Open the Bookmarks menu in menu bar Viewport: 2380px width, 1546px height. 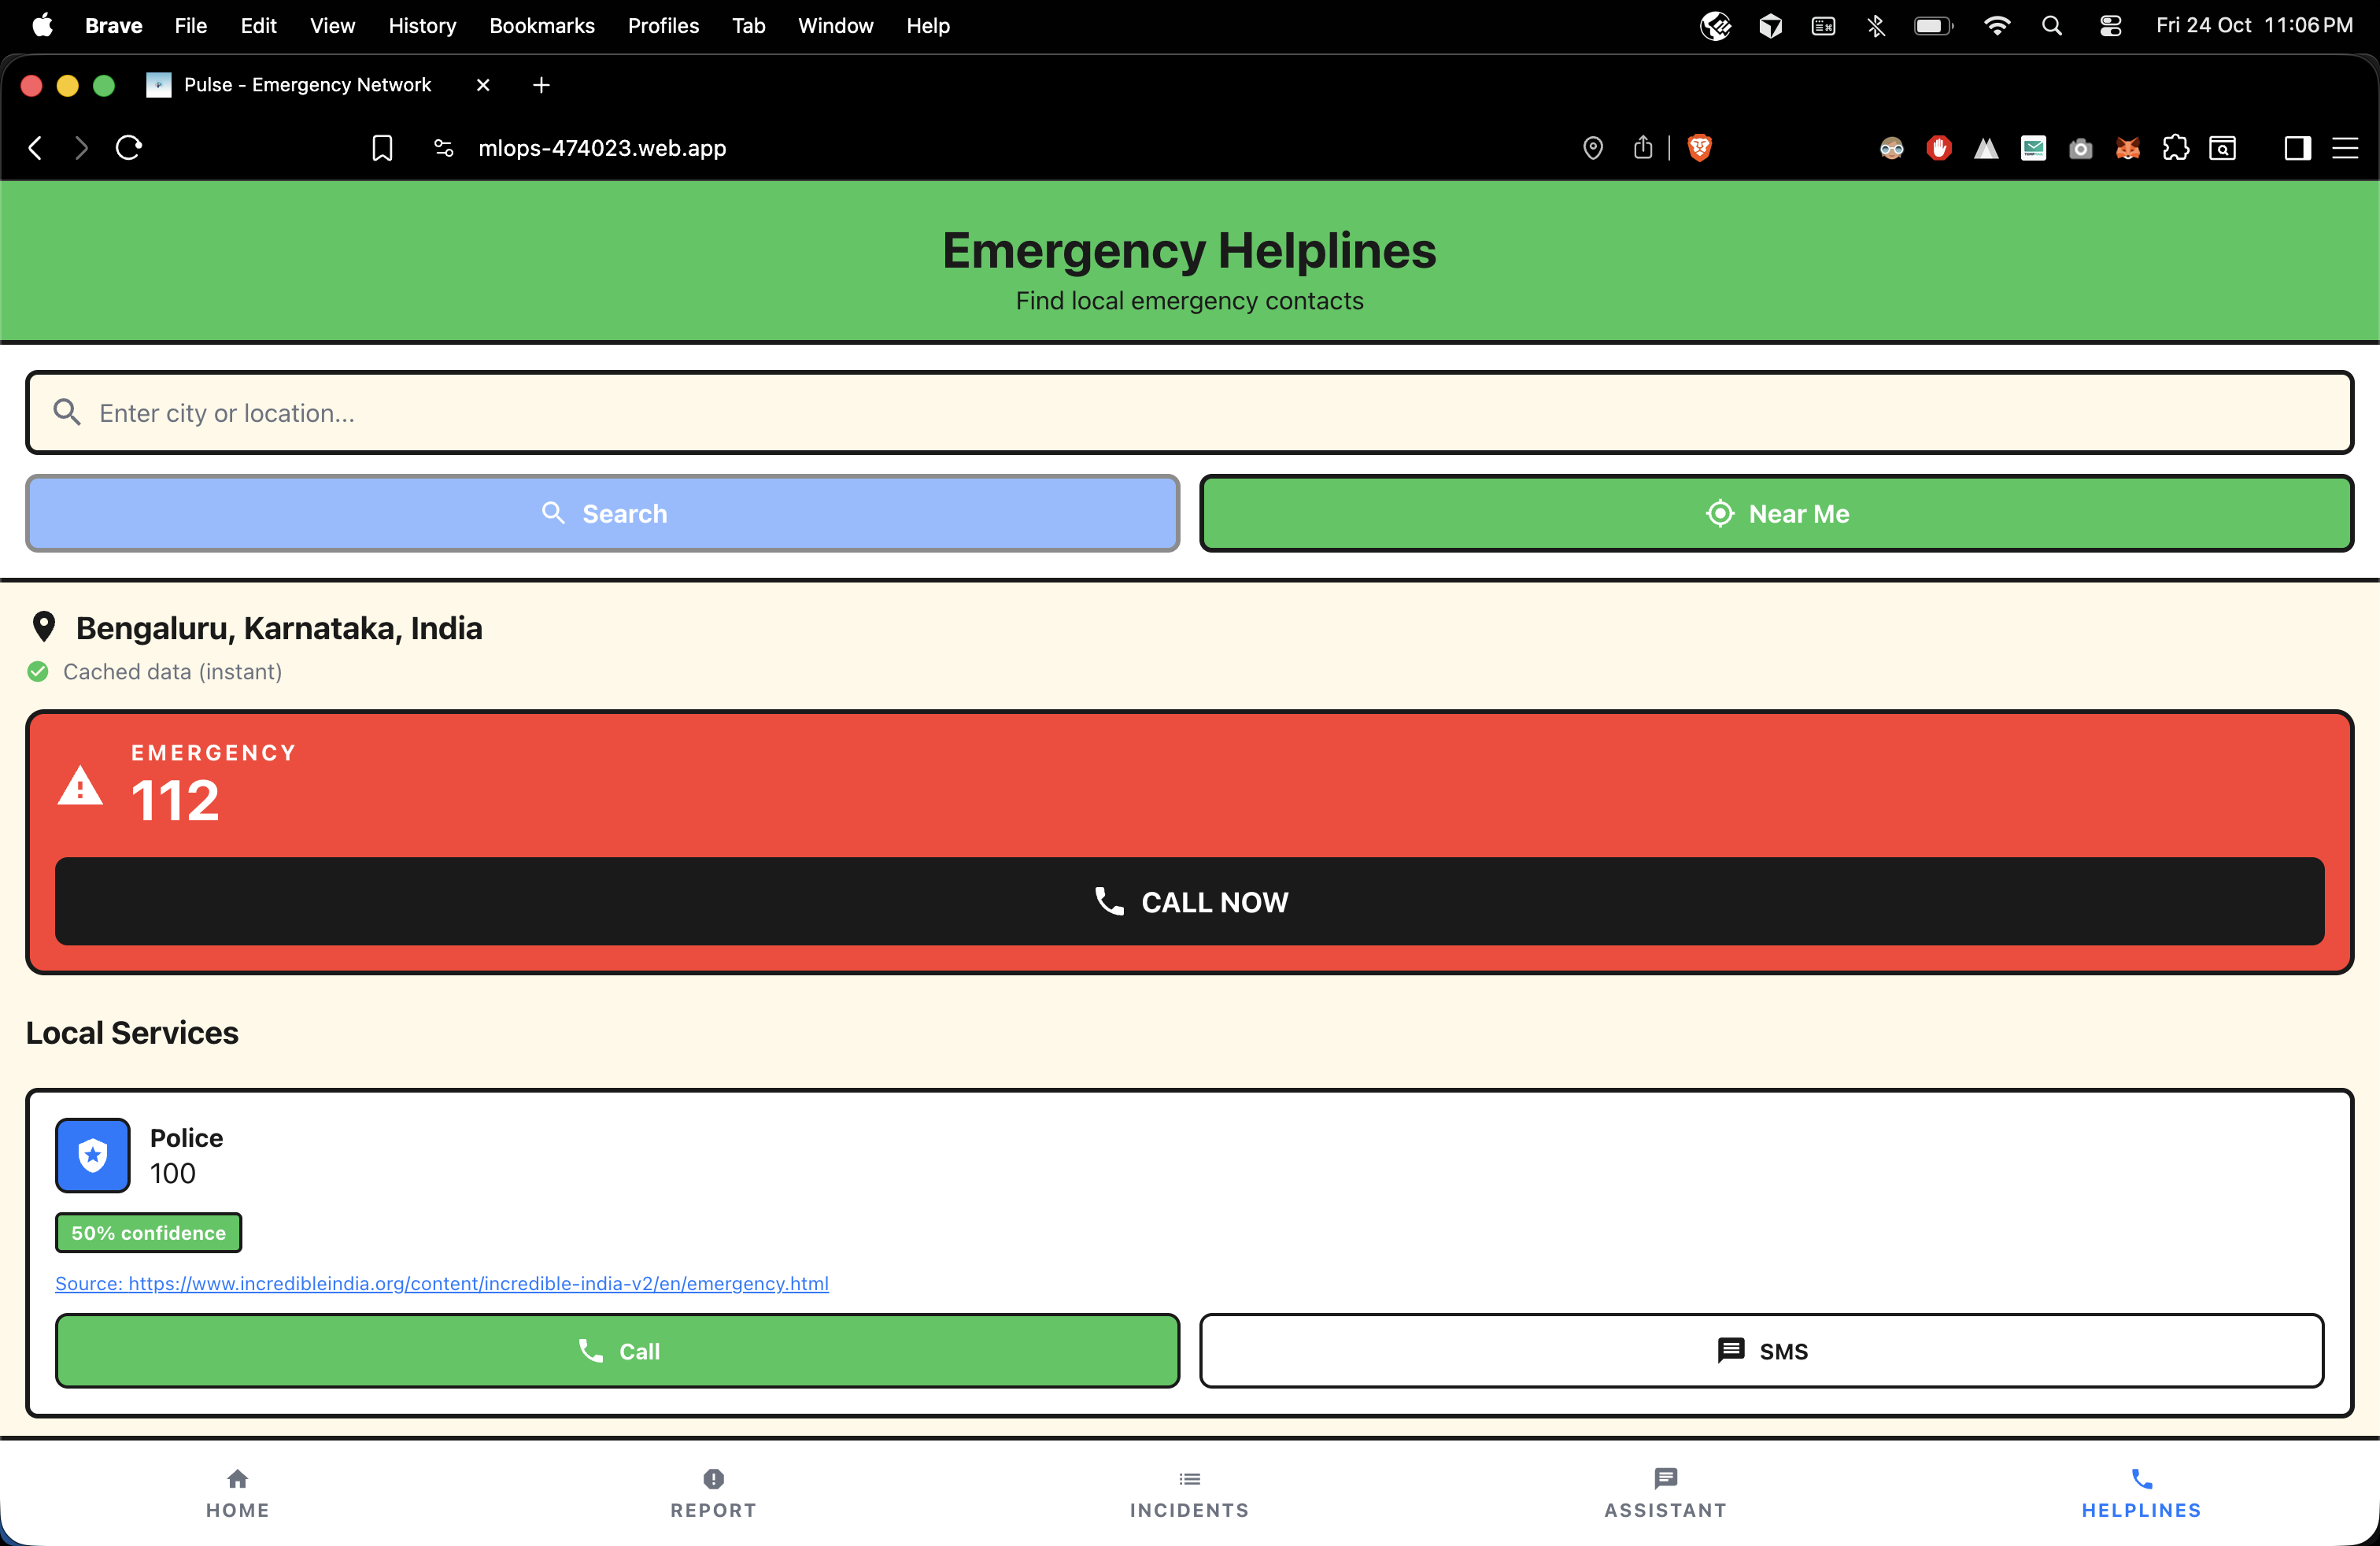pyautogui.click(x=541, y=26)
